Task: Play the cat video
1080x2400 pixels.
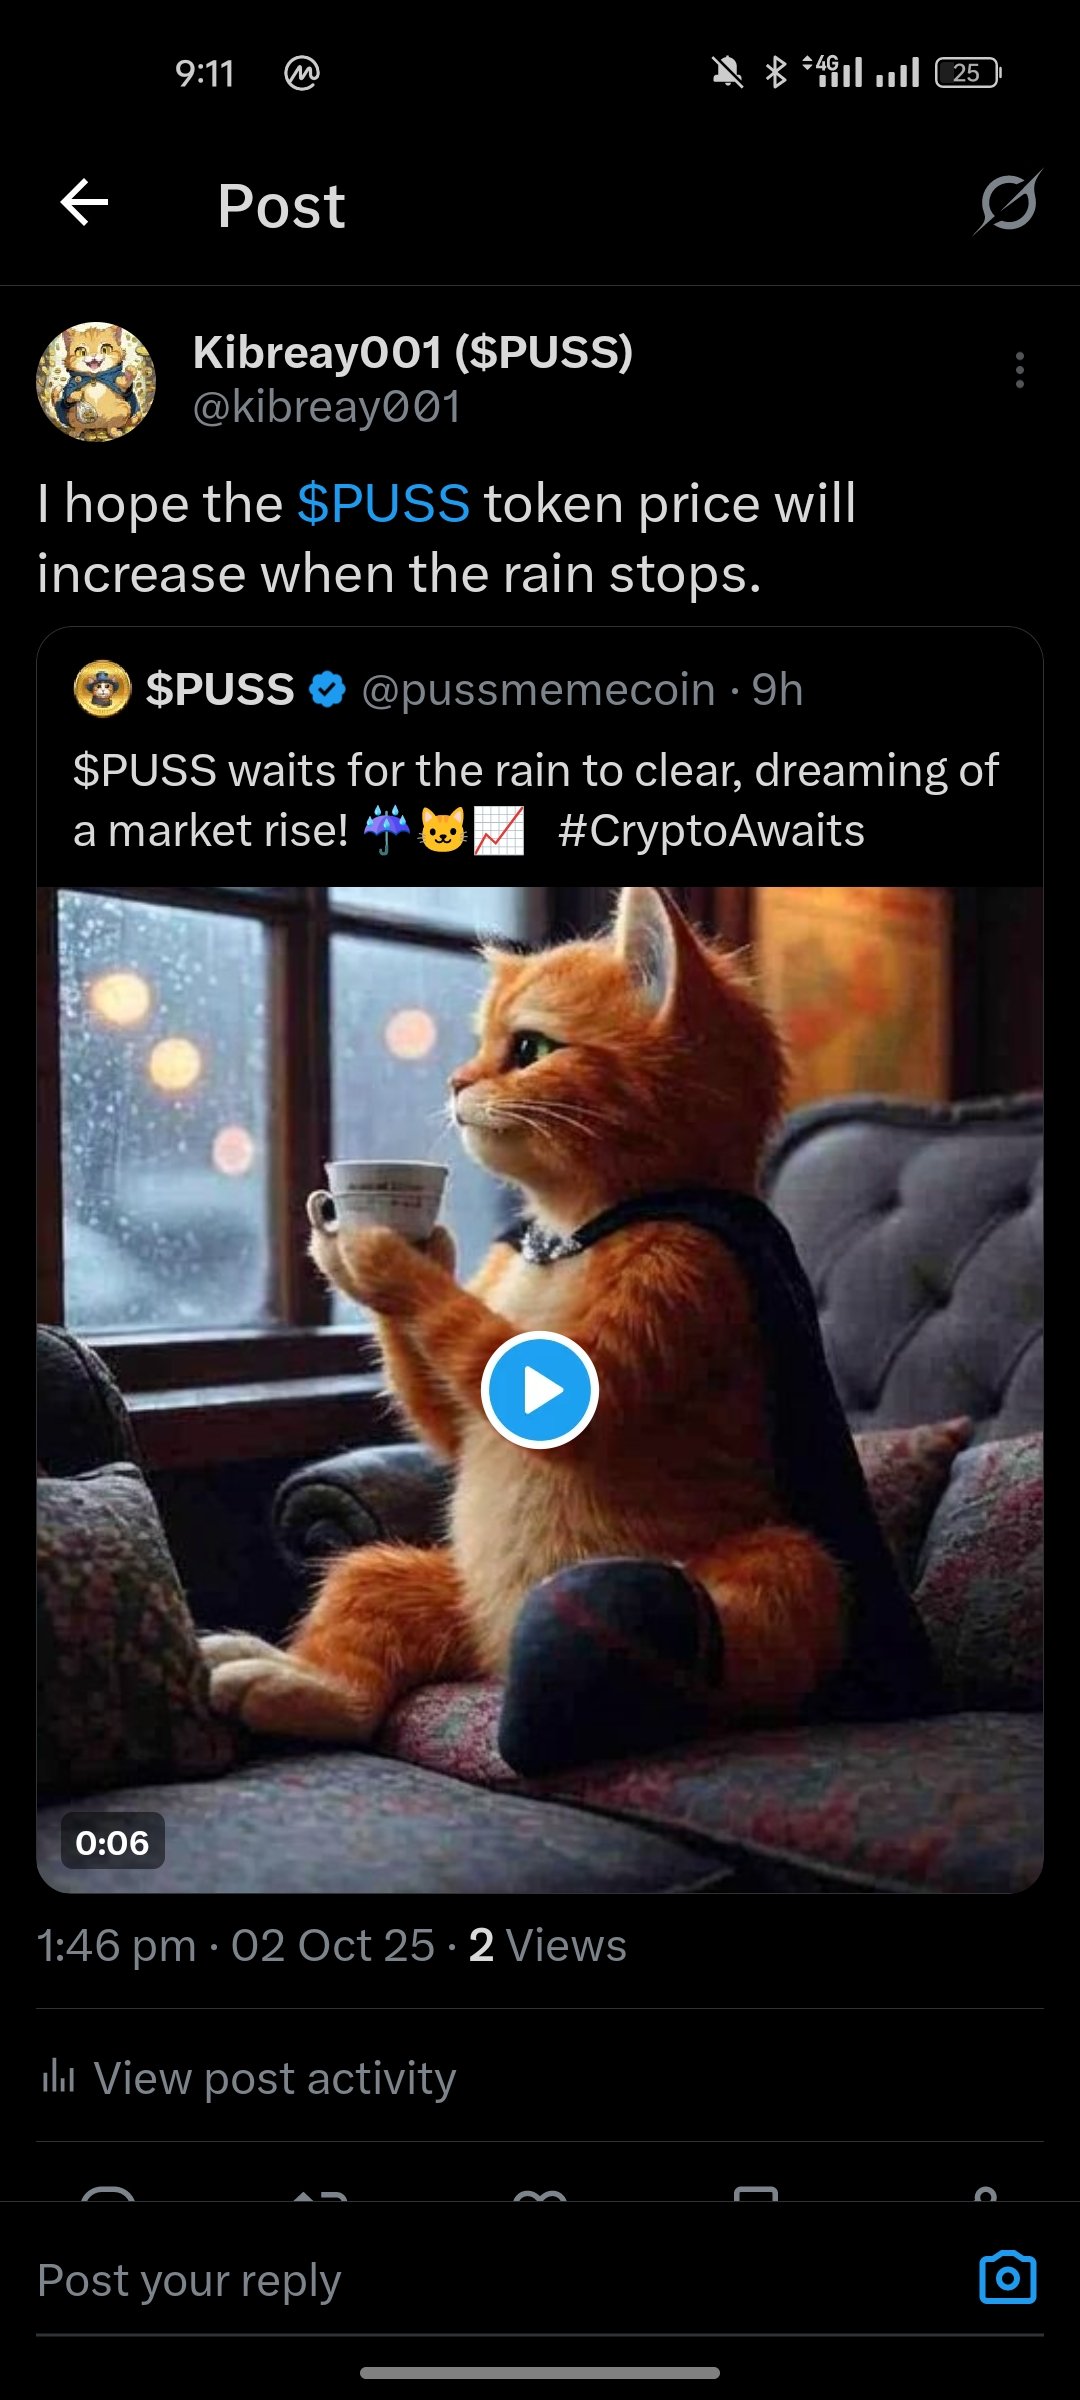Action: [540, 1390]
